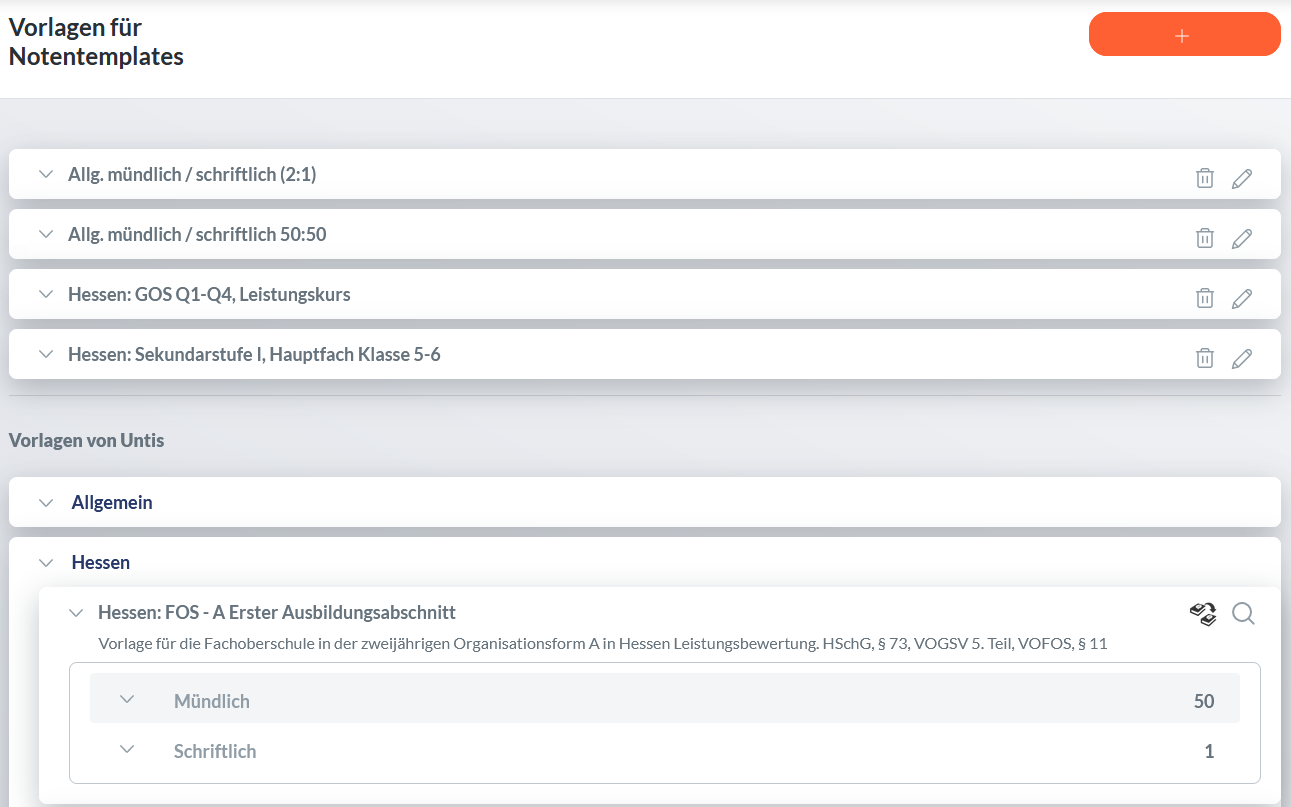This screenshot has width=1291, height=807.
Task: Expand the 'Mündlich' grade category
Action: point(127,699)
